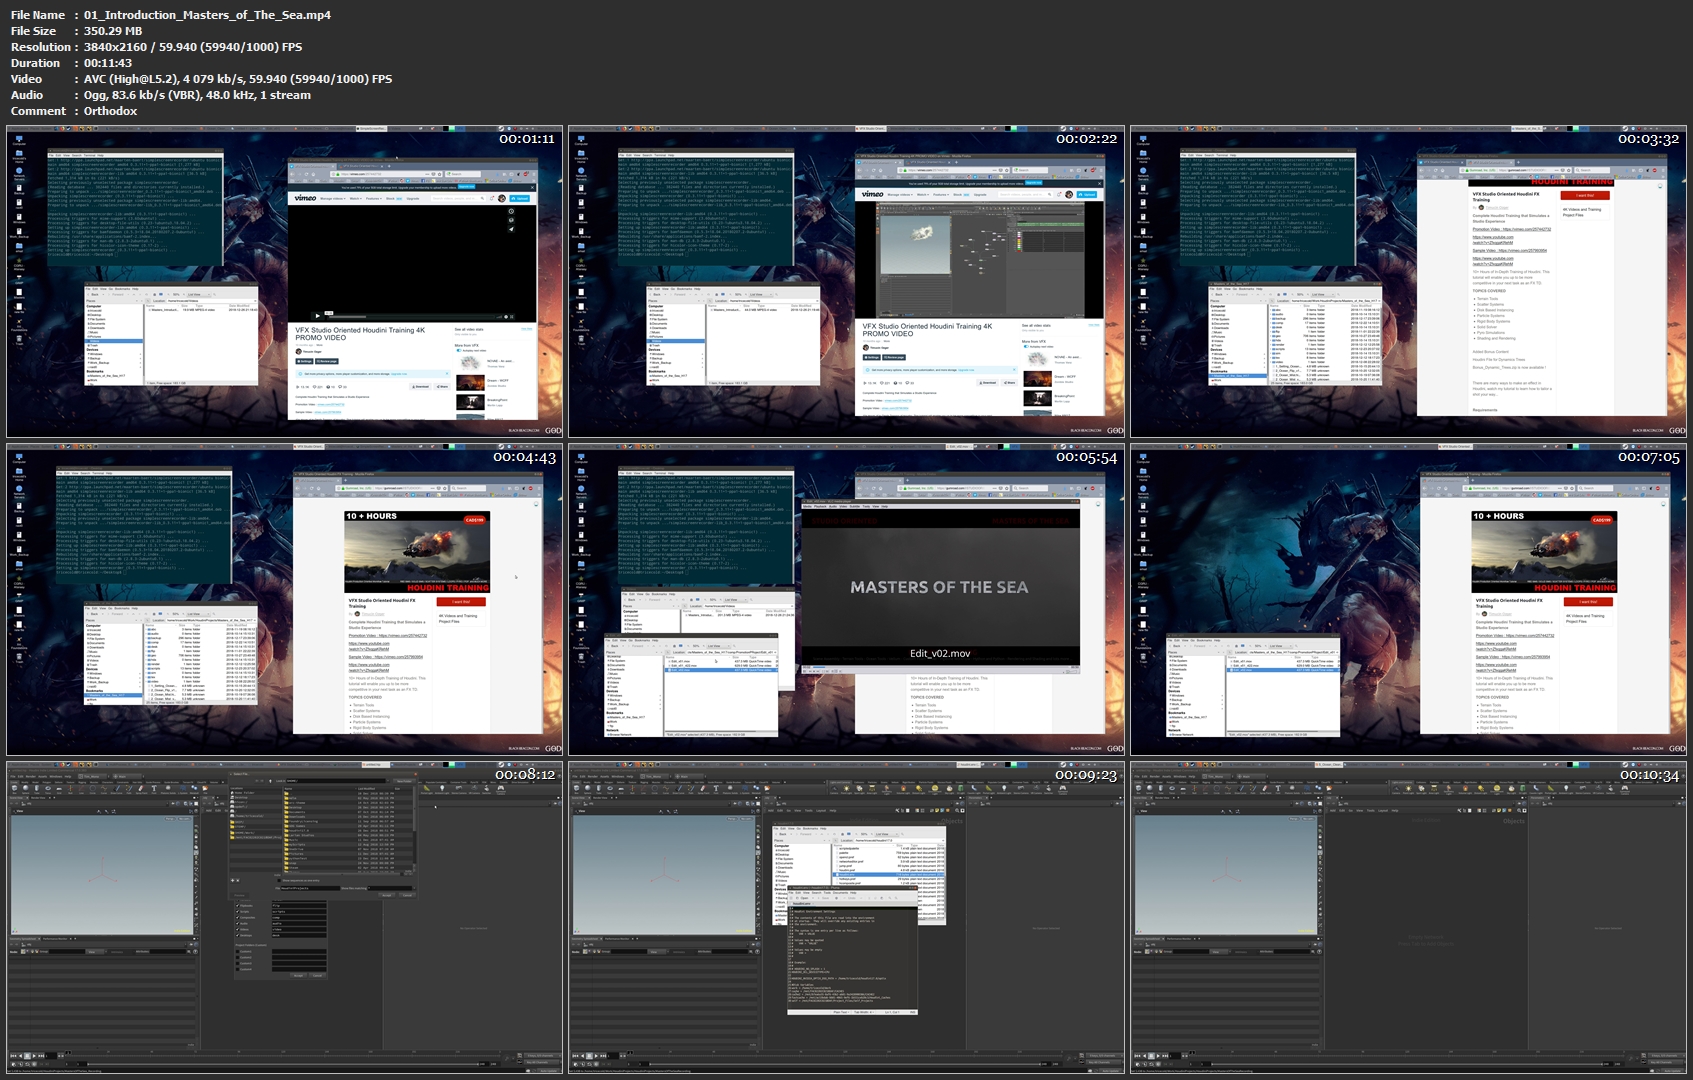Click Accept in the 00:08:12 project dialog

pos(298,975)
